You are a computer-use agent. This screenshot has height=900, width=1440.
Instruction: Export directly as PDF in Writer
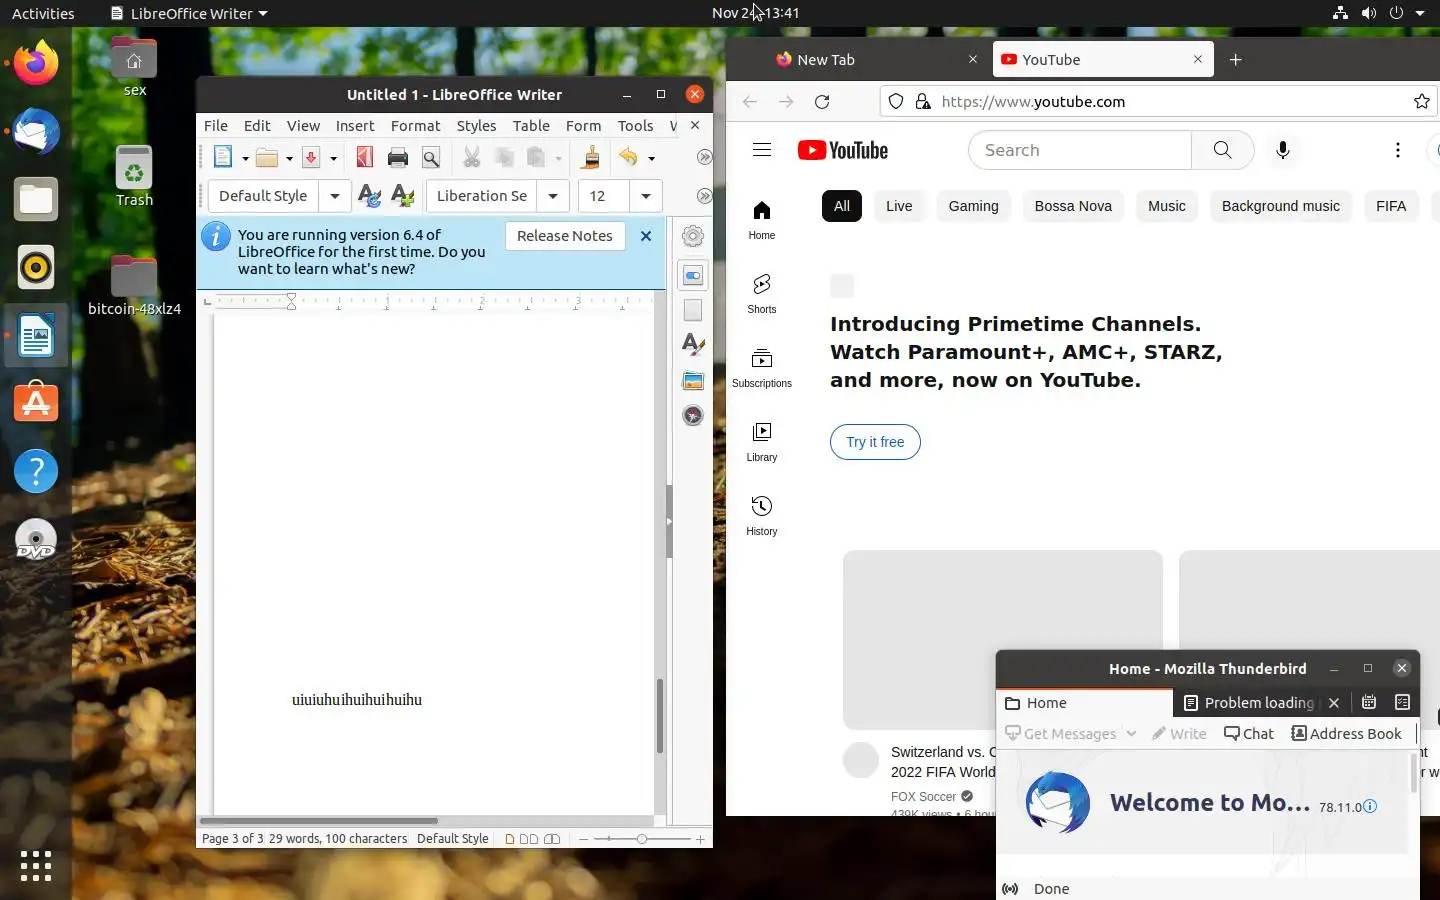[x=364, y=157]
